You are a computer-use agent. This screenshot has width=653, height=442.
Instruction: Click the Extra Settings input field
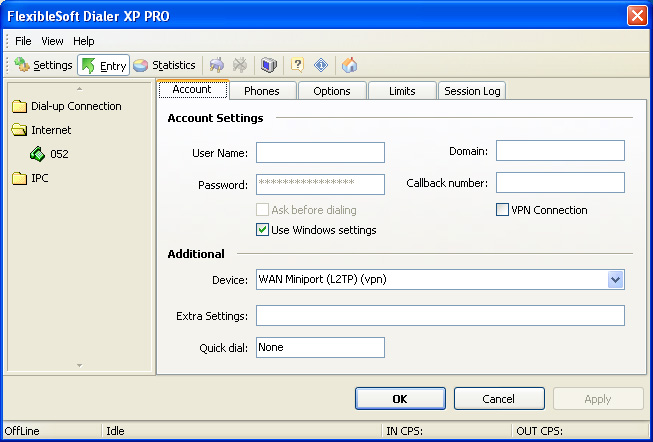click(440, 315)
